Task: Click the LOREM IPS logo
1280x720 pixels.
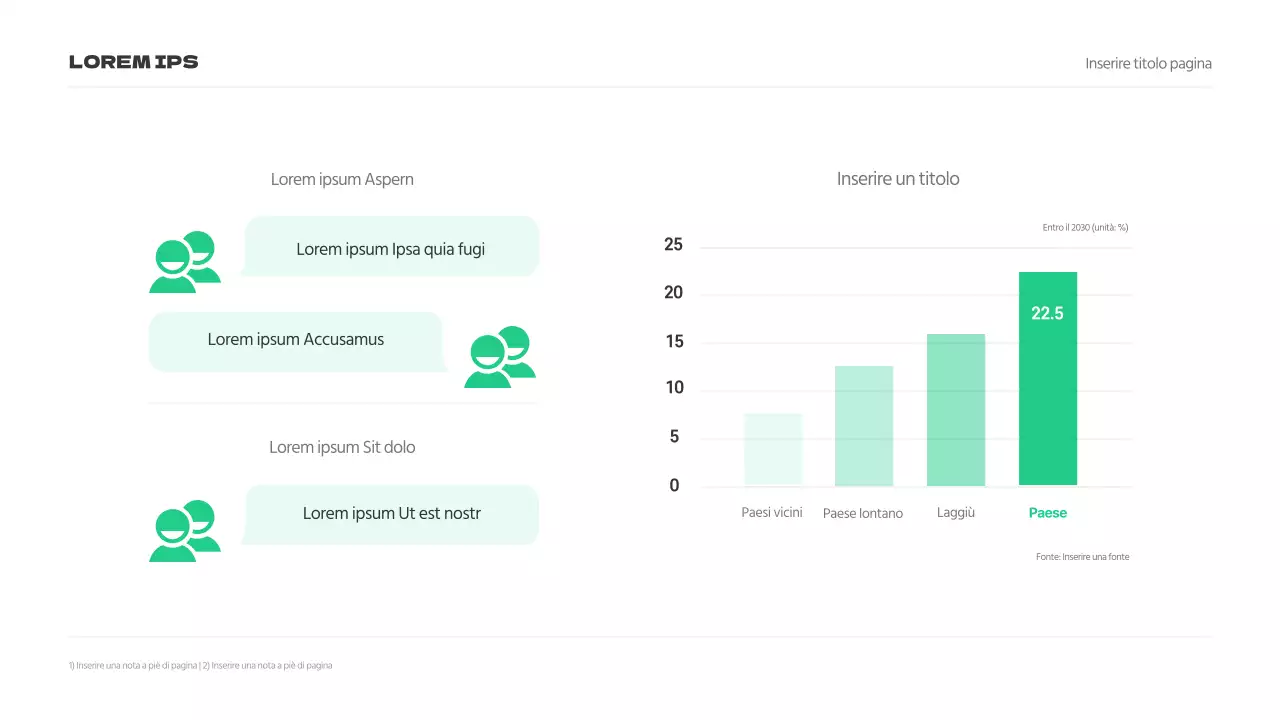Action: click(x=133, y=61)
